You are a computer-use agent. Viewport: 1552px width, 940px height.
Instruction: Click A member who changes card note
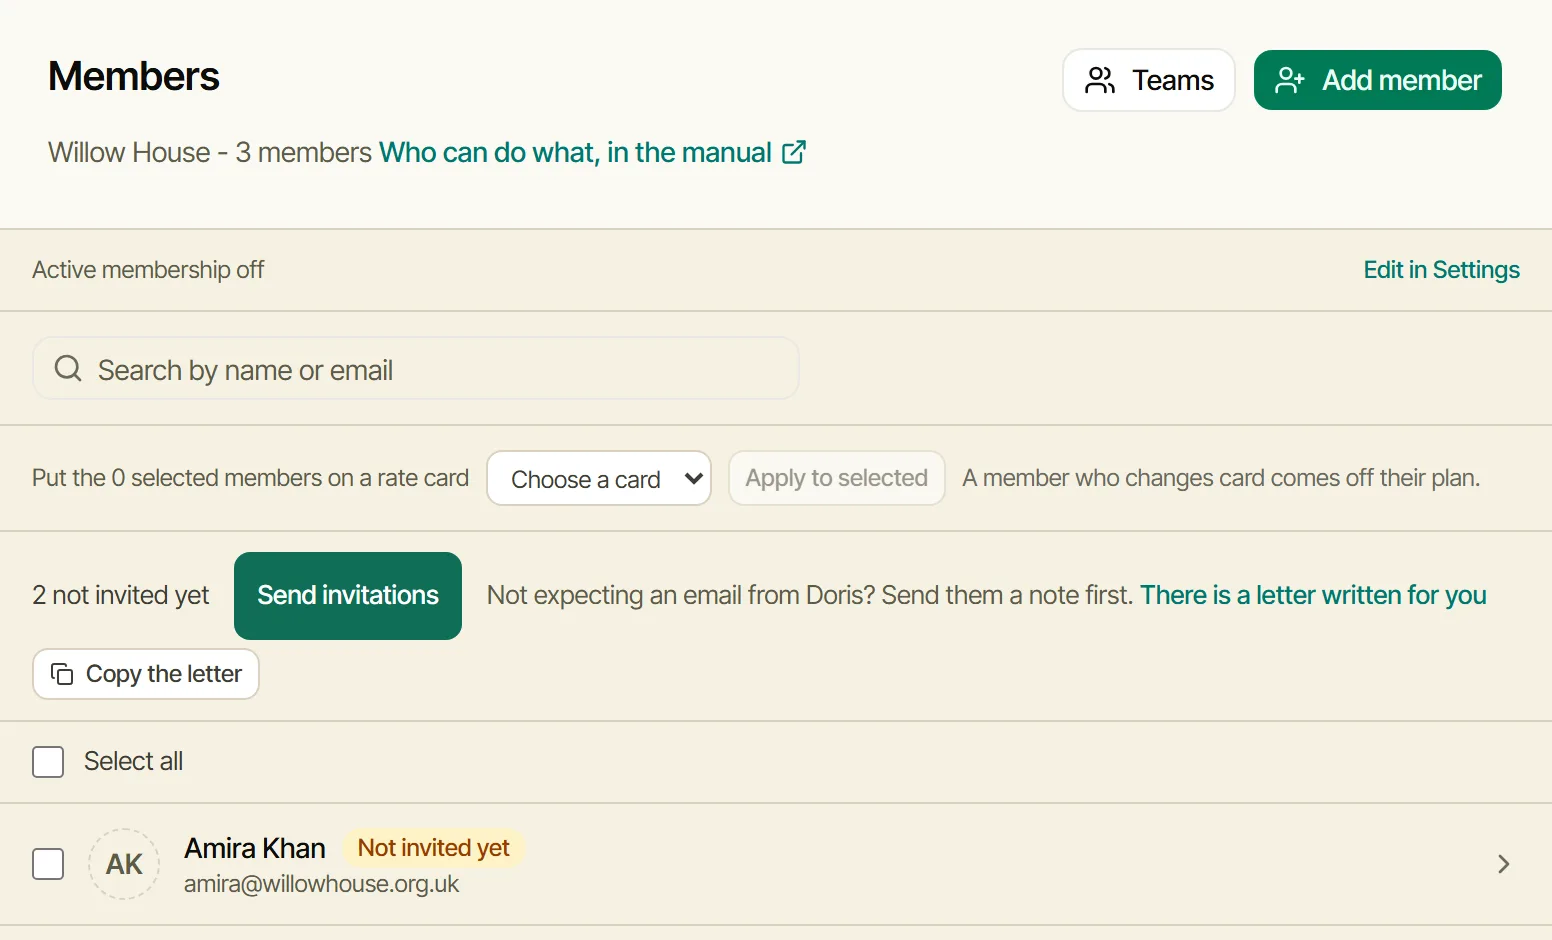click(1221, 478)
